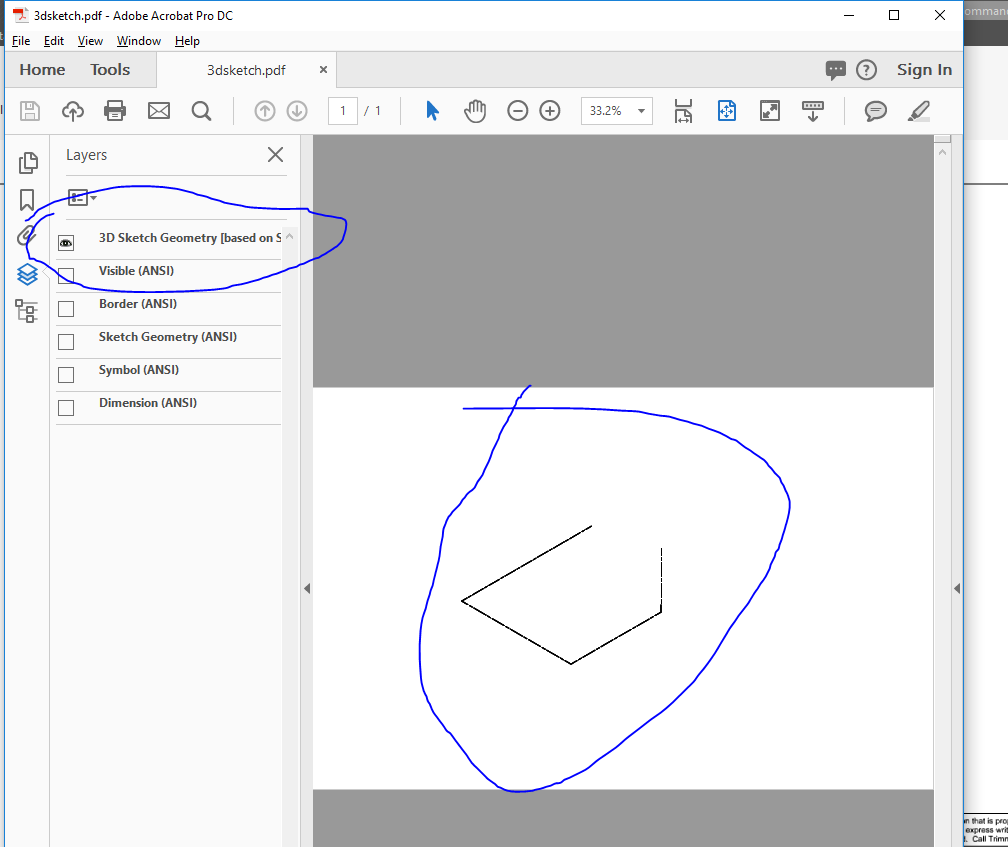Viewport: 1008px width, 847px height.
Task: Click the current page number field
Action: click(343, 111)
